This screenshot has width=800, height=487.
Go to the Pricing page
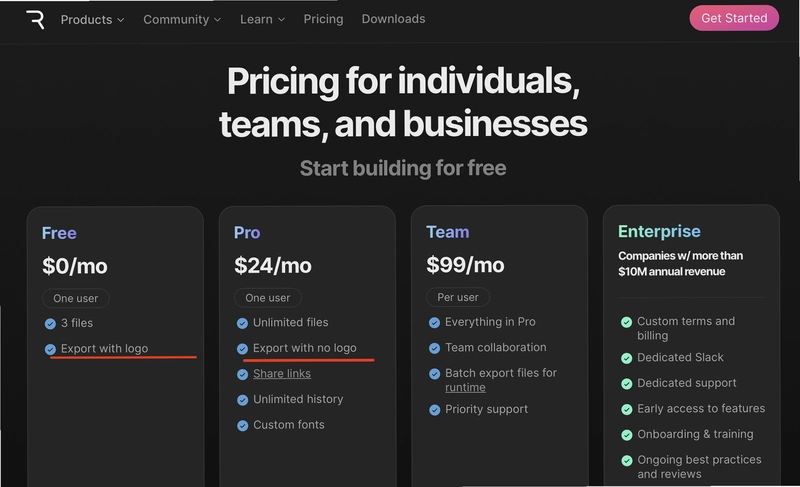click(323, 19)
